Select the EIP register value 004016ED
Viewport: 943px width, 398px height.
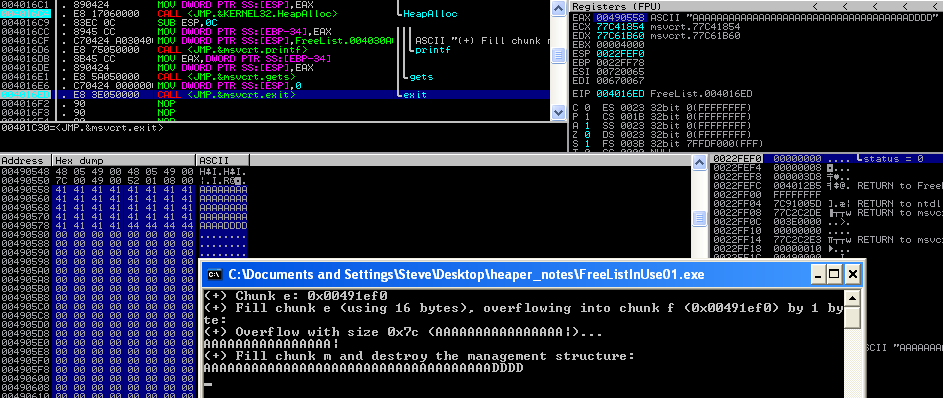tap(620, 94)
